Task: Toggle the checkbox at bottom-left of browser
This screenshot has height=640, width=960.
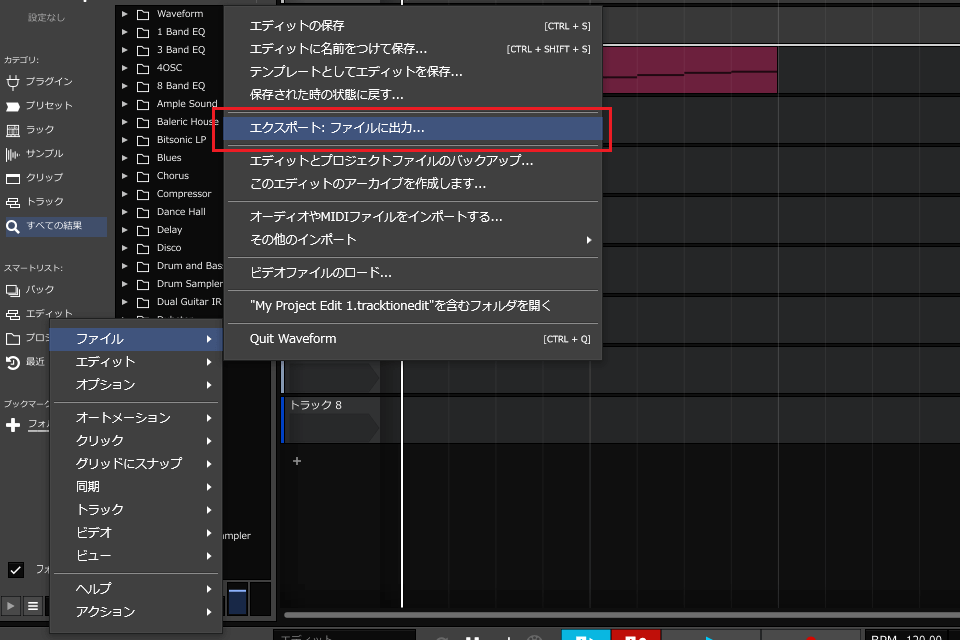Action: (16, 570)
